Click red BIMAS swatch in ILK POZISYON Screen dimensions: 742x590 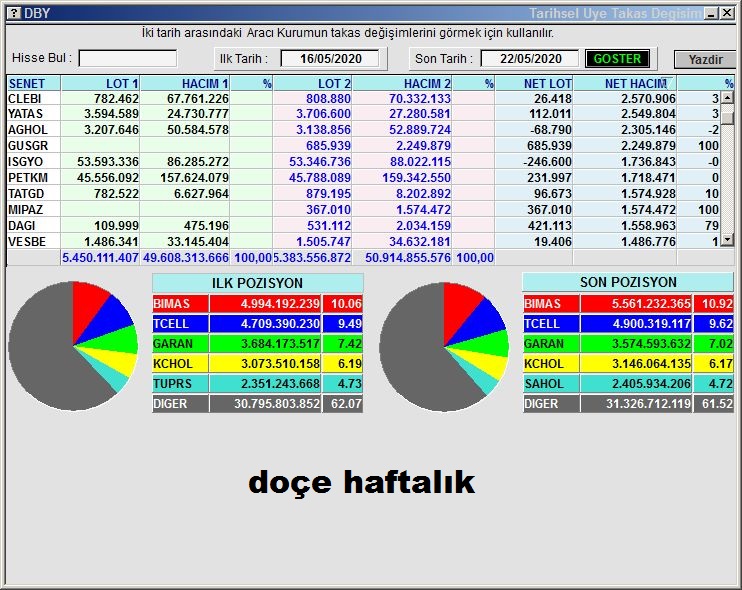click(x=180, y=304)
